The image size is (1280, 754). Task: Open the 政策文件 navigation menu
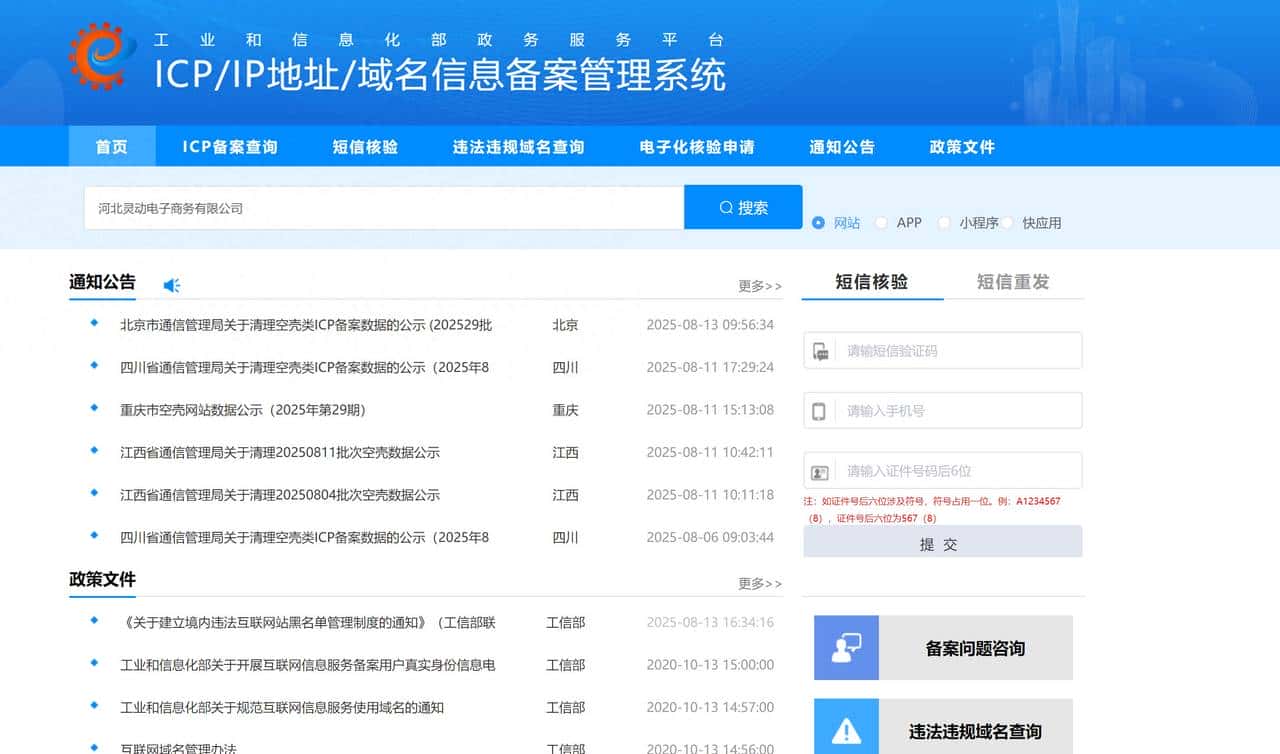959,146
